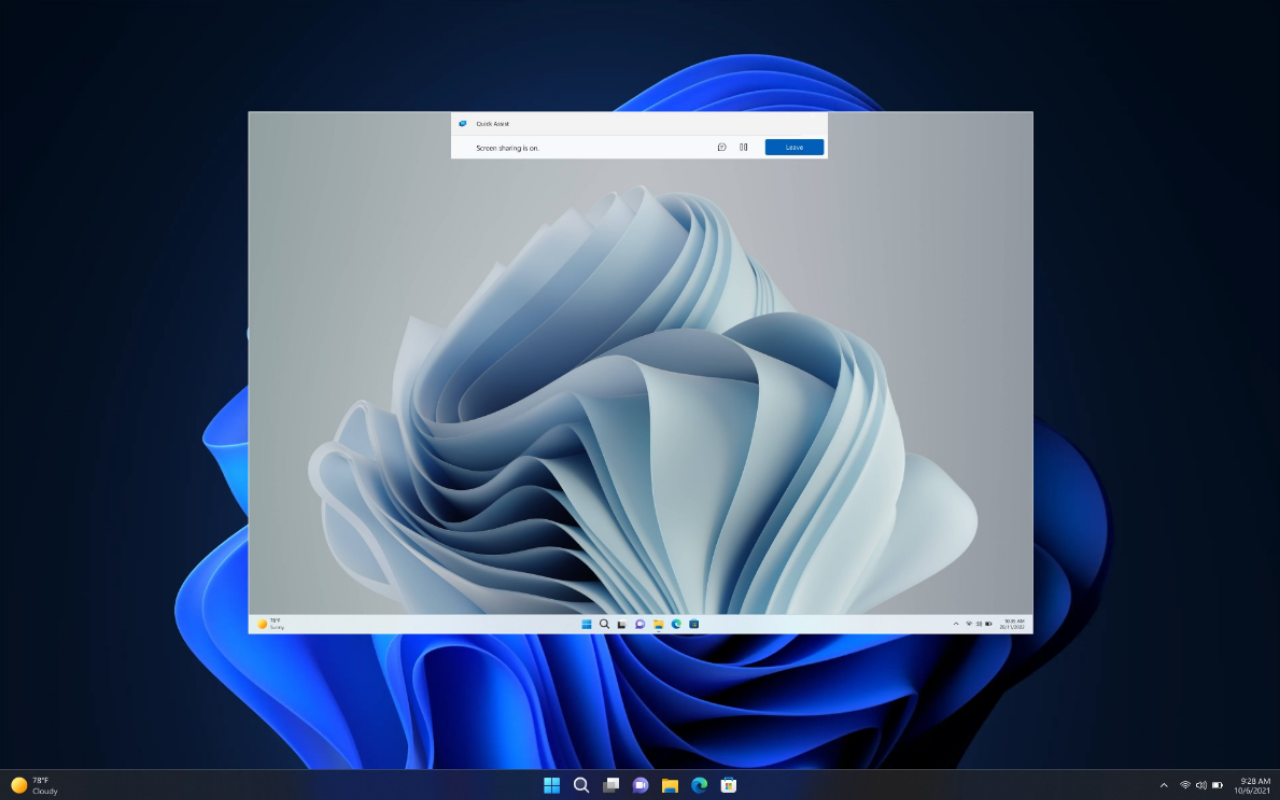Click the Leave button in Quick Assist
1280x800 pixels.
click(x=794, y=147)
